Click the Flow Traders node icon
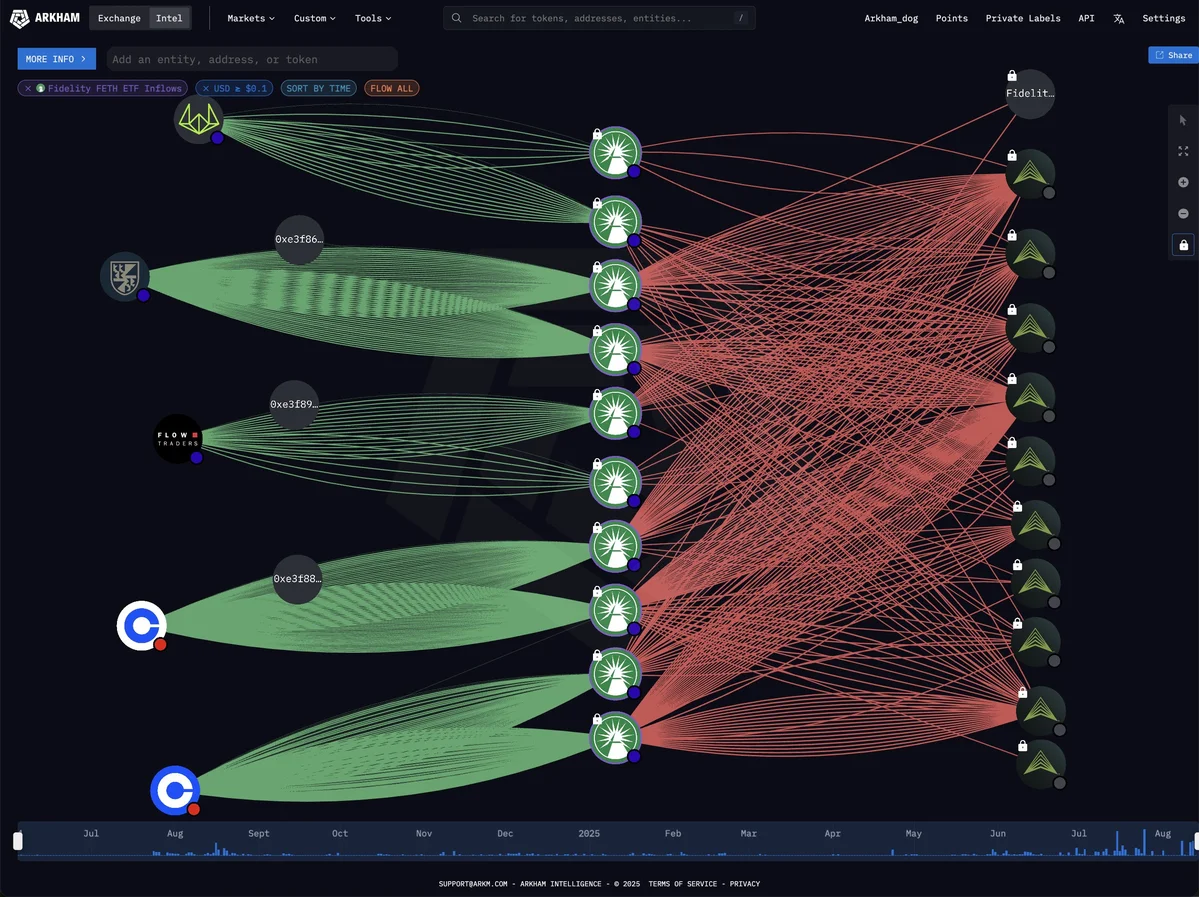Viewport: 1199px width, 897px height. click(178, 438)
